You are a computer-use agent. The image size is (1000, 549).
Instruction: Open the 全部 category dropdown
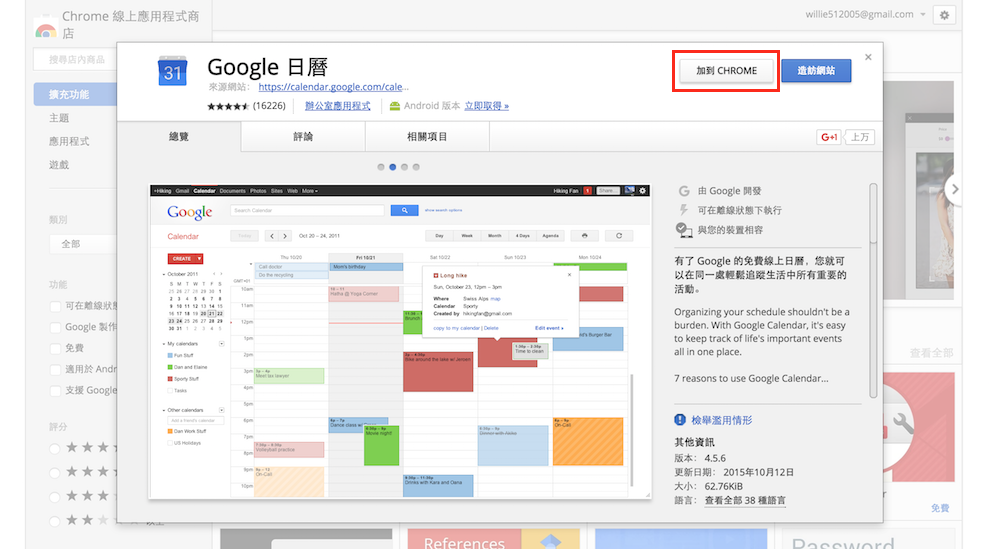coord(83,244)
